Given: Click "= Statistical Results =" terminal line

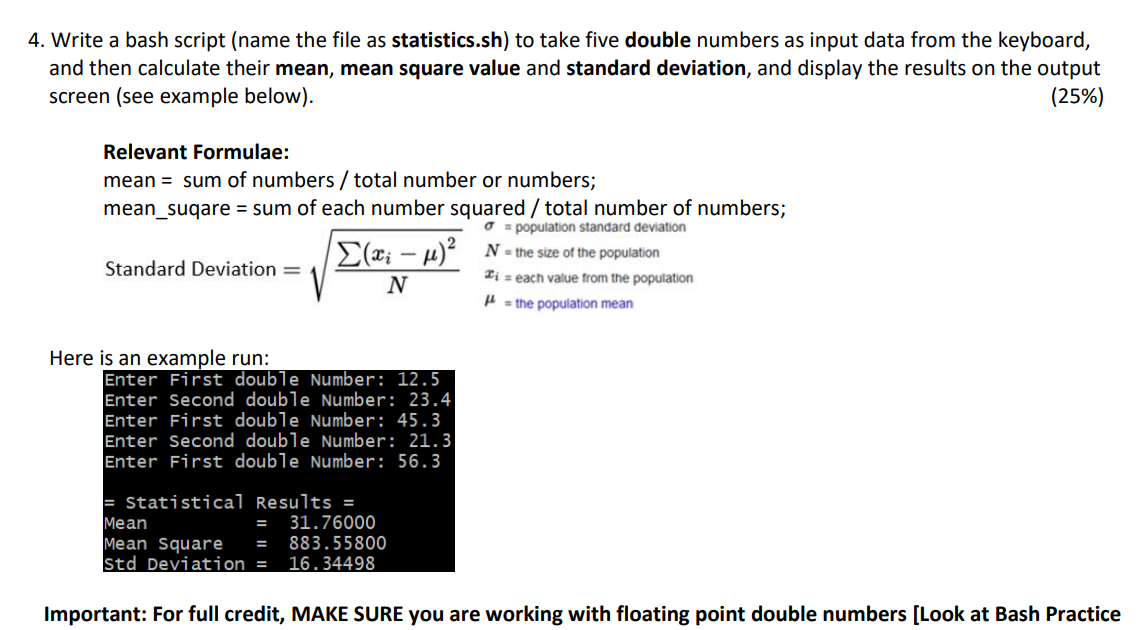Looking at the screenshot, I should tap(229, 503).
